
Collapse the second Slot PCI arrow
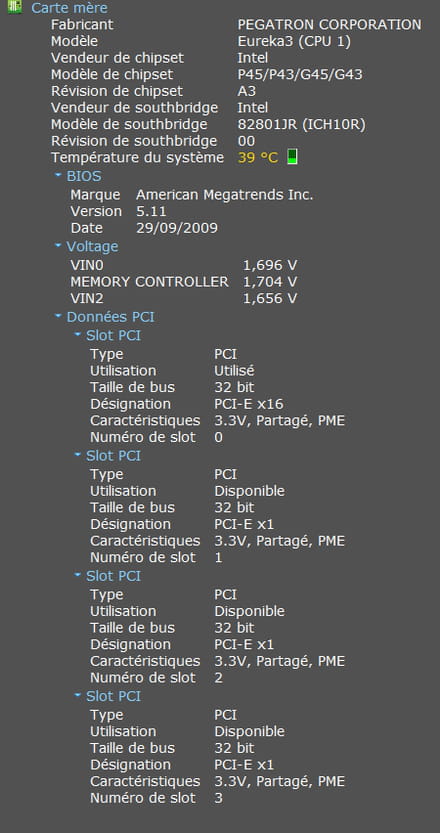pyautogui.click(x=78, y=455)
